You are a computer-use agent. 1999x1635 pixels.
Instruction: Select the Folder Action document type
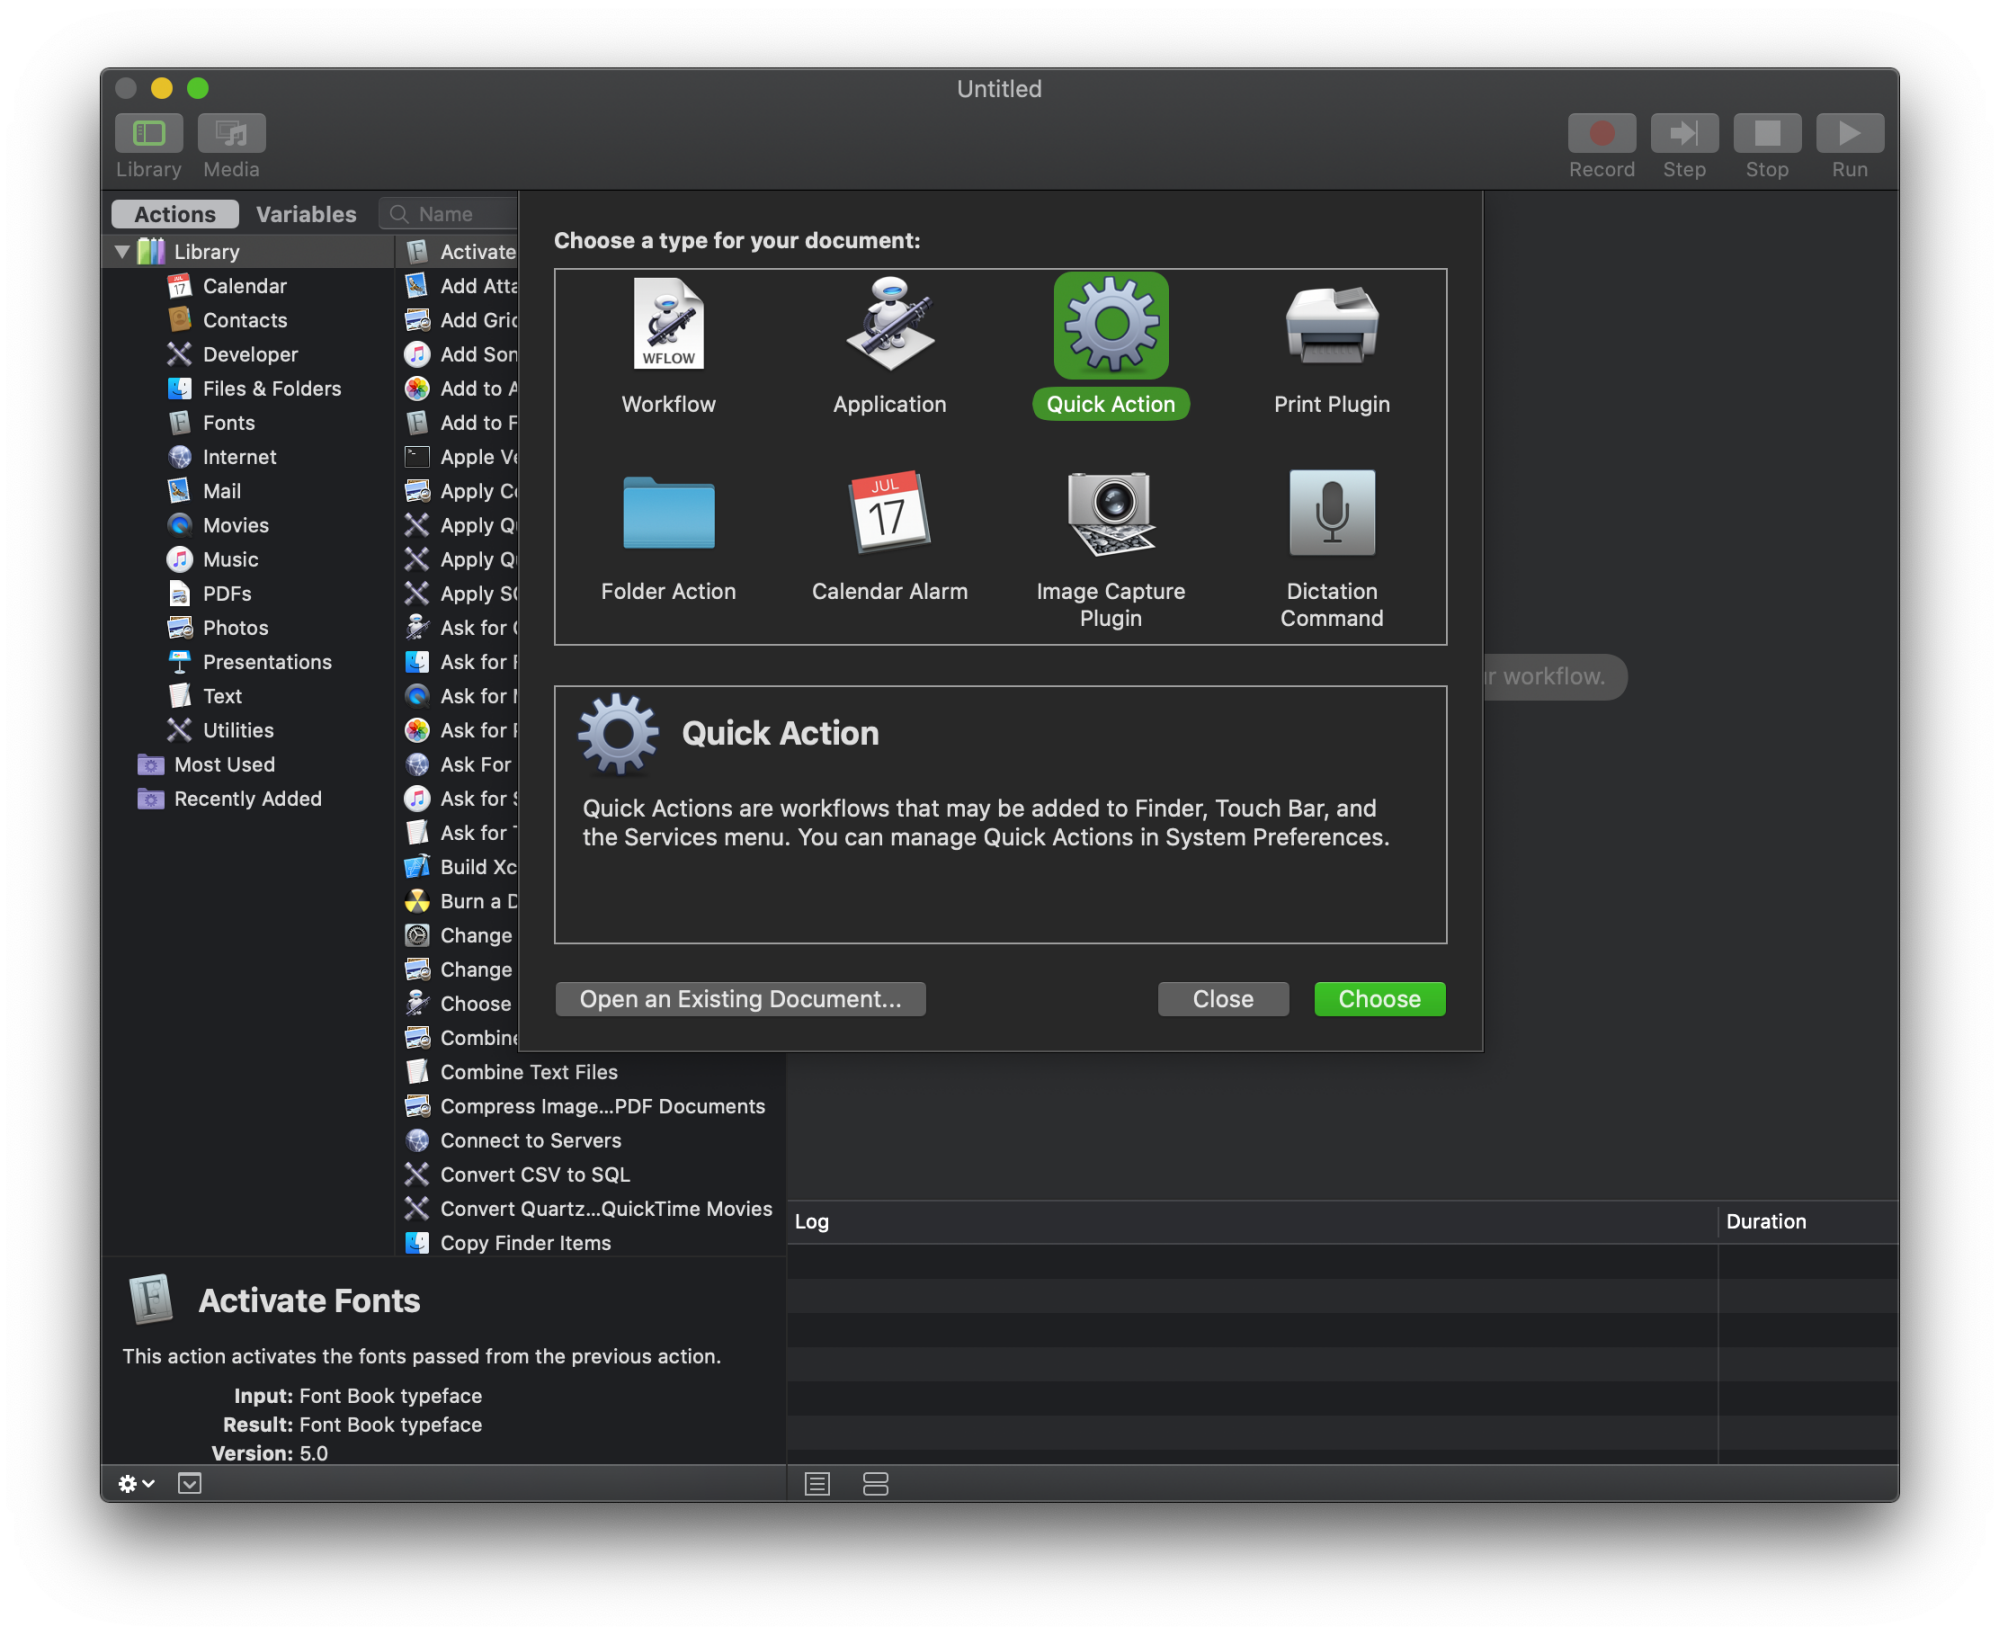click(x=668, y=536)
